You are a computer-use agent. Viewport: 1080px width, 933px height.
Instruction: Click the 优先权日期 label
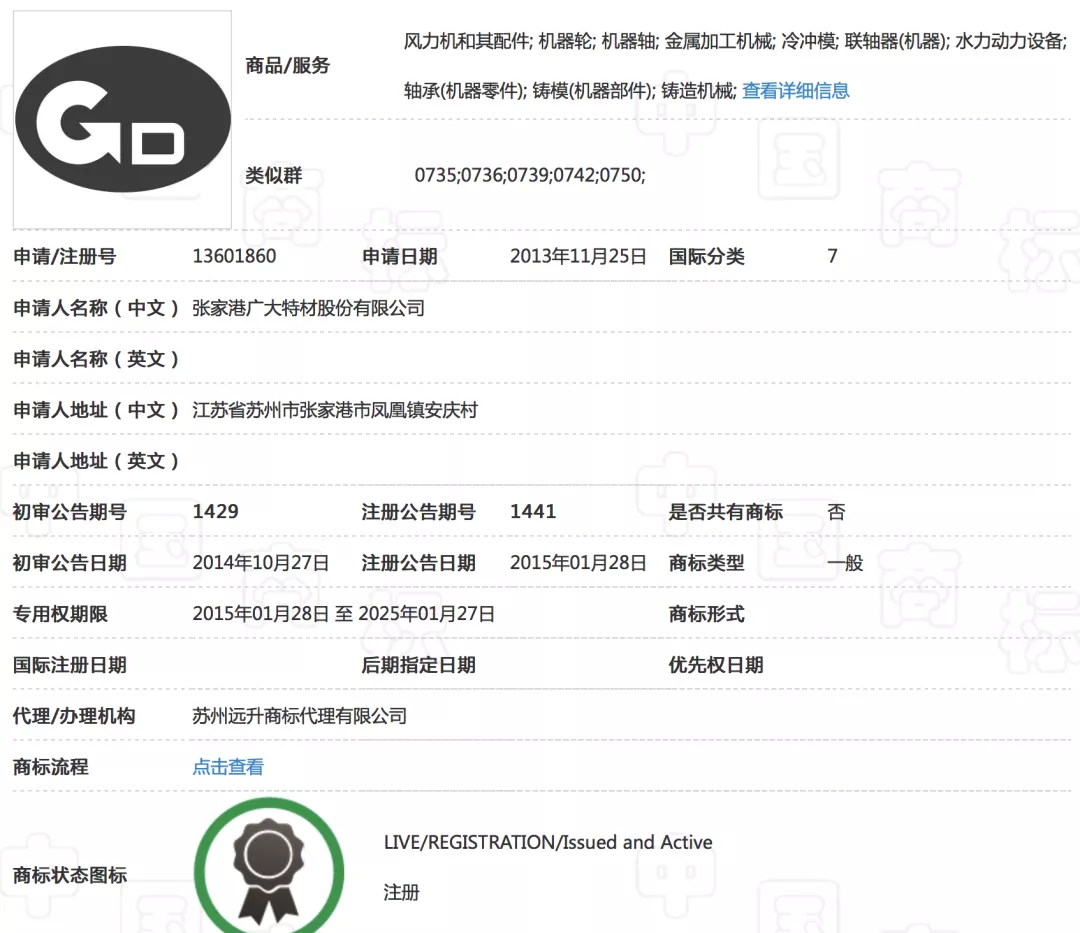[x=716, y=665]
